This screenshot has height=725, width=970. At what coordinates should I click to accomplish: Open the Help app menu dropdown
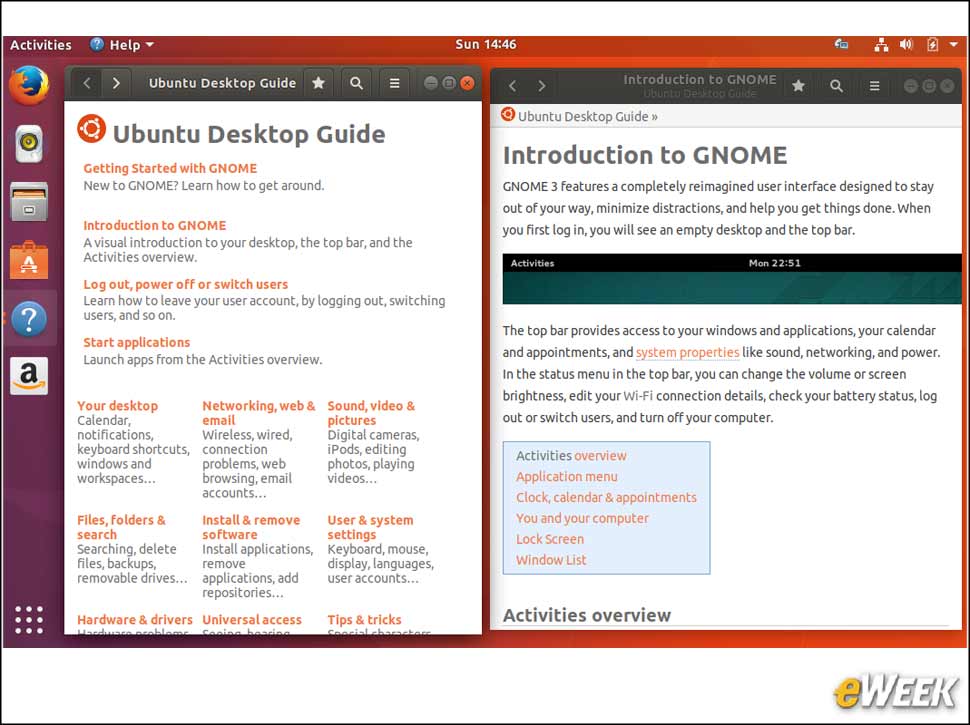(122, 45)
